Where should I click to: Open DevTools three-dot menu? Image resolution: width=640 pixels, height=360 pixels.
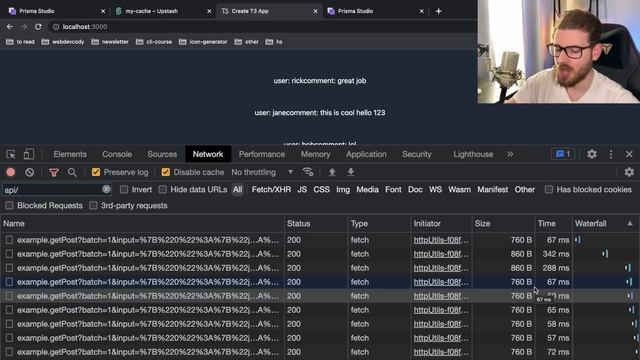click(x=611, y=154)
